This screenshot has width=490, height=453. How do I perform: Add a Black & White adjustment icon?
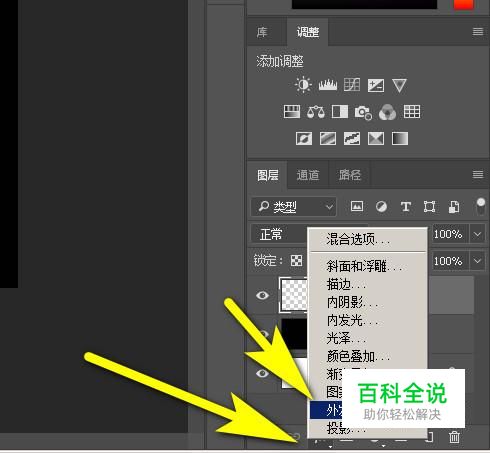coord(340,112)
